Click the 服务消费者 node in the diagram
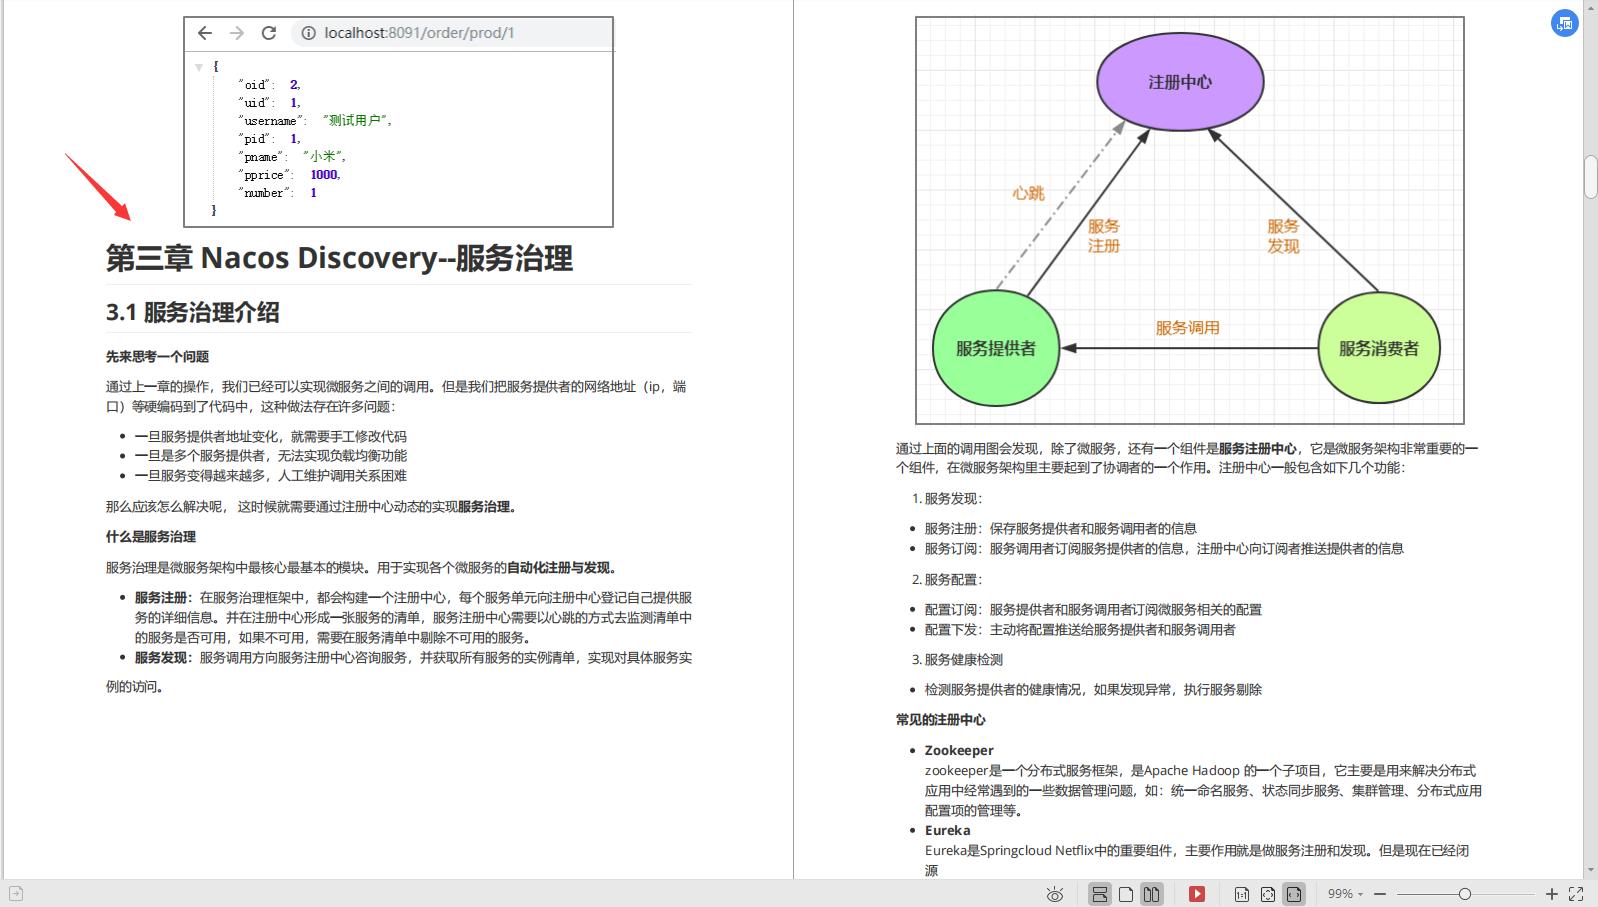1598x907 pixels. (1379, 348)
